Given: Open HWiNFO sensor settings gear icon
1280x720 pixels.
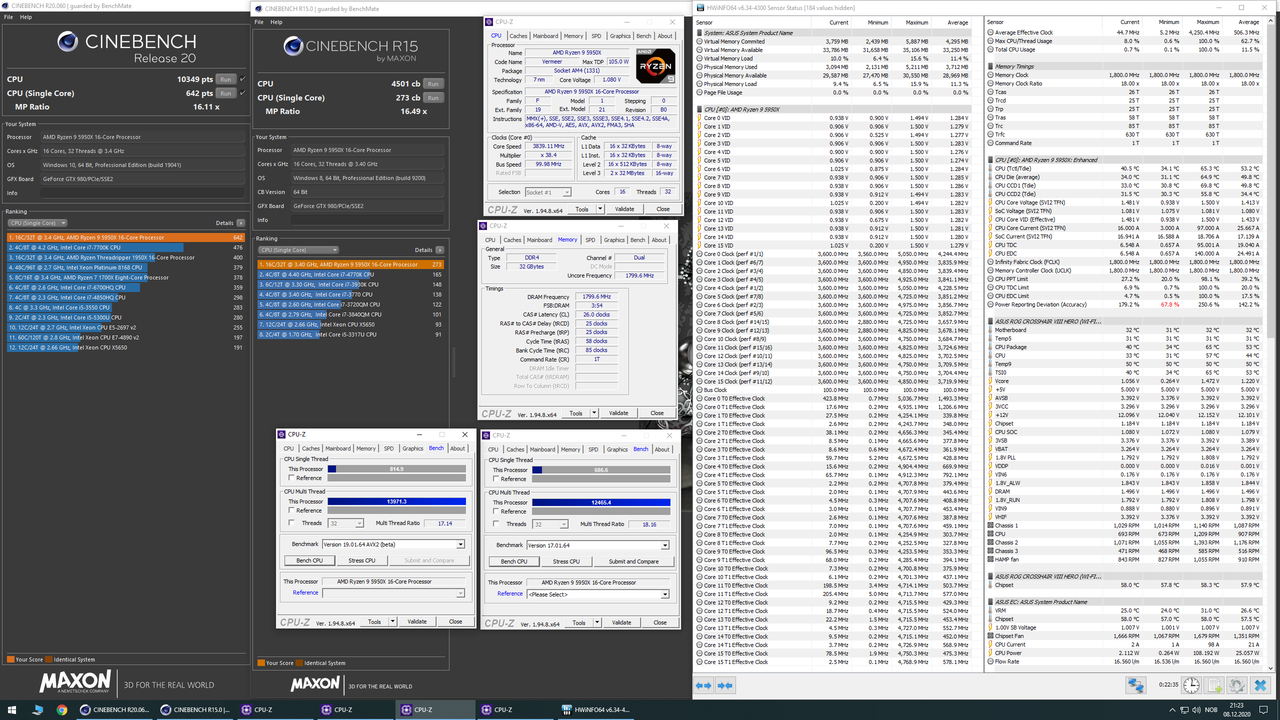Looking at the screenshot, I should click(1238, 685).
